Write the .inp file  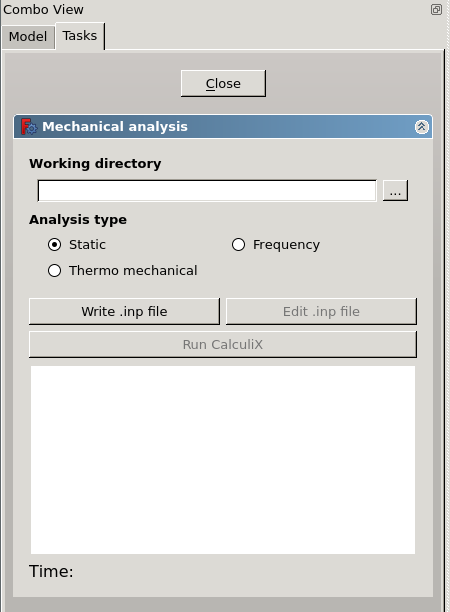pyautogui.click(x=125, y=311)
